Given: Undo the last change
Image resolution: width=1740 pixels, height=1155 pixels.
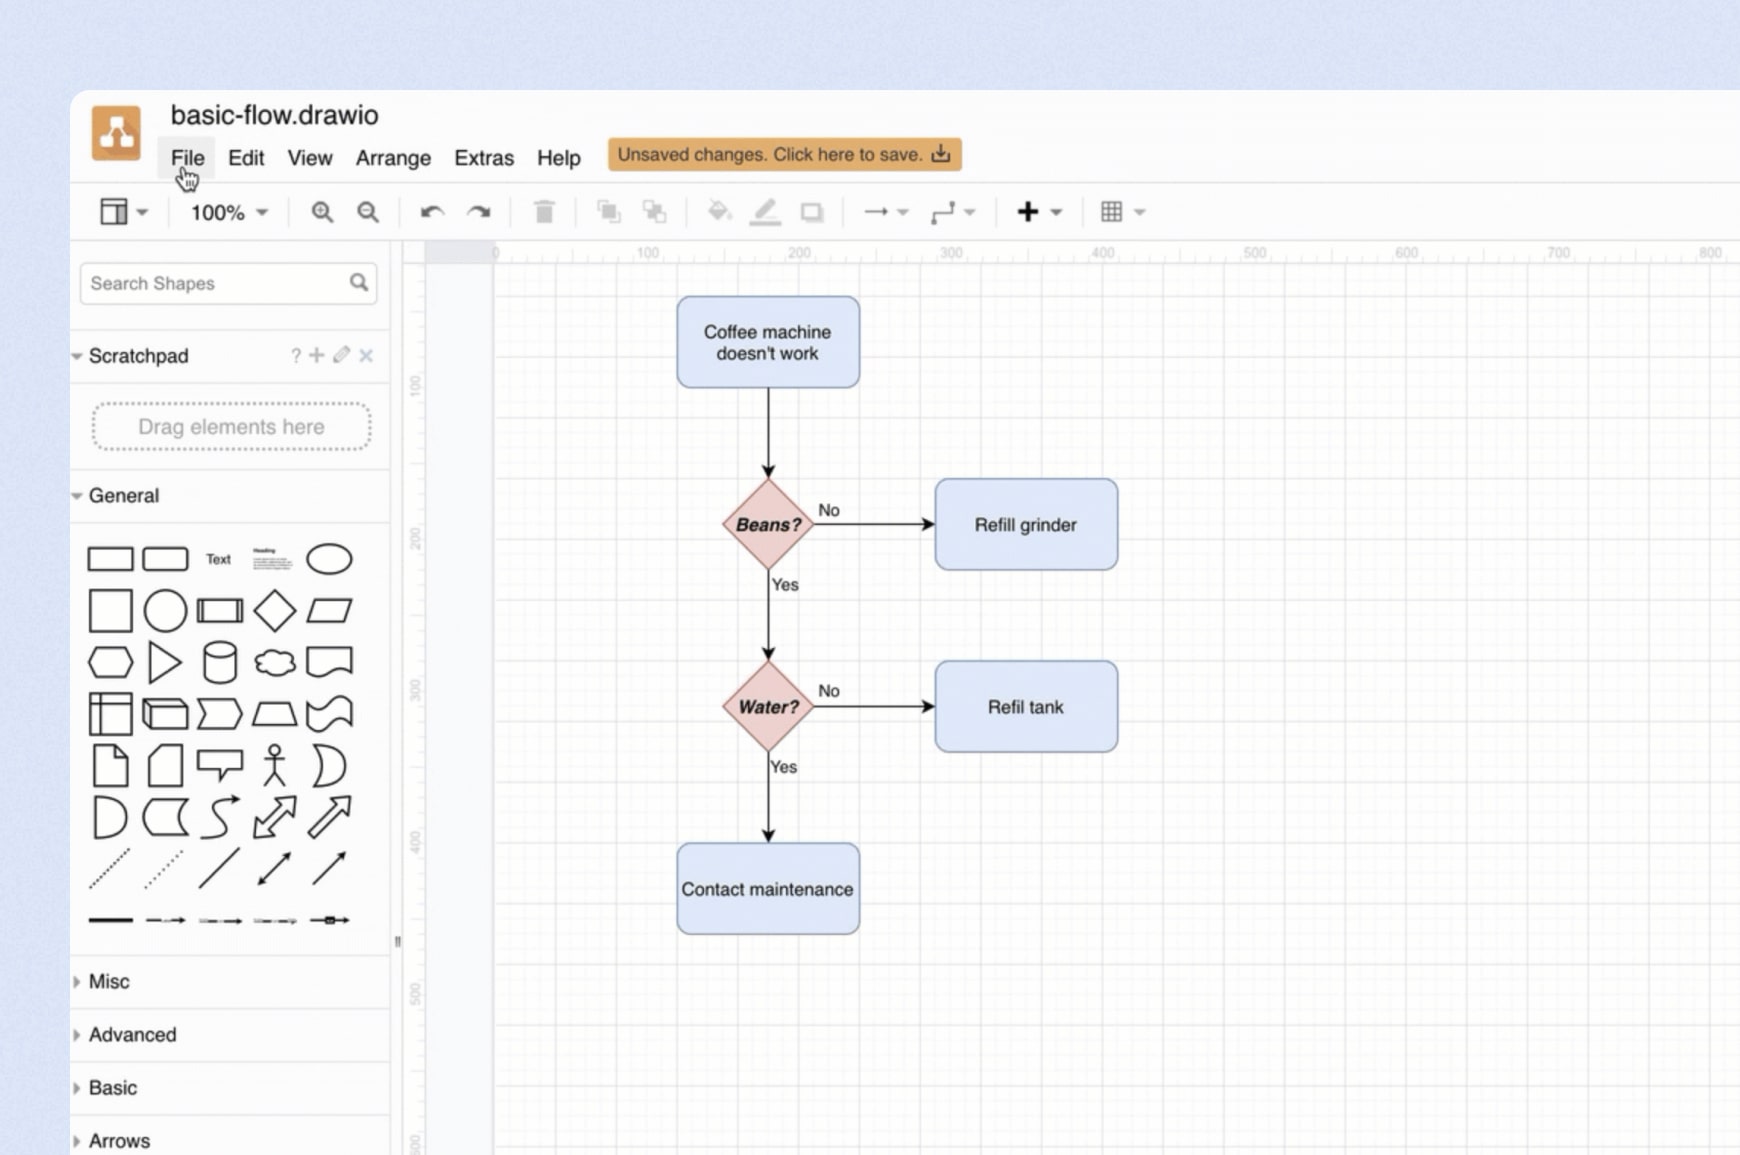Looking at the screenshot, I should pos(432,212).
